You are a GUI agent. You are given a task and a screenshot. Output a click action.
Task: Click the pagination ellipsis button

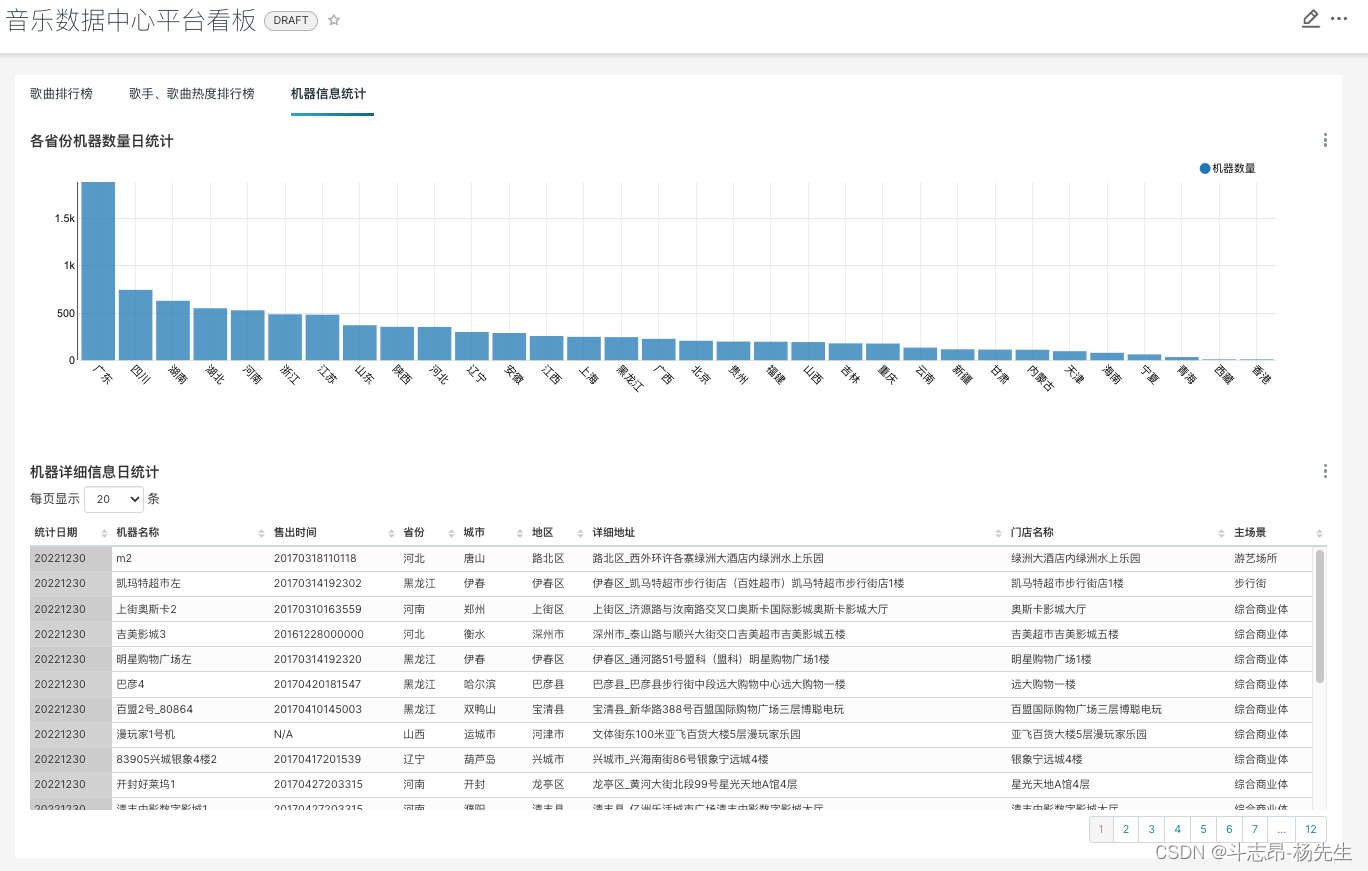(1282, 829)
